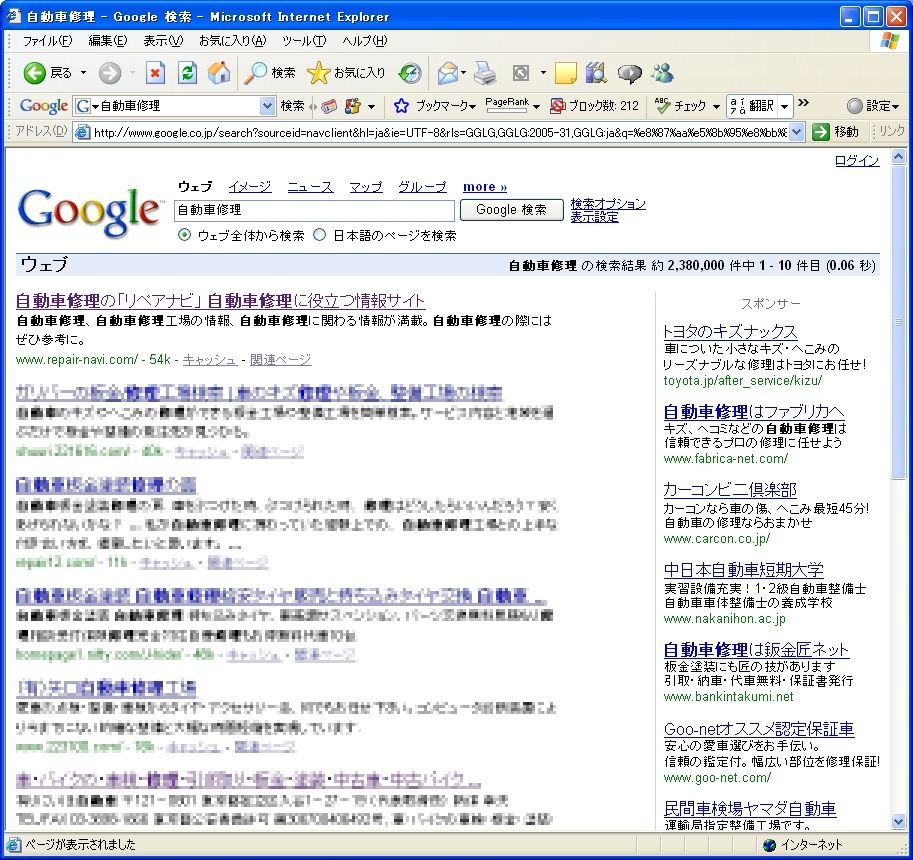The image size is (913, 860).
Task: Click the Google Toolbar news icon
Action: [329, 106]
